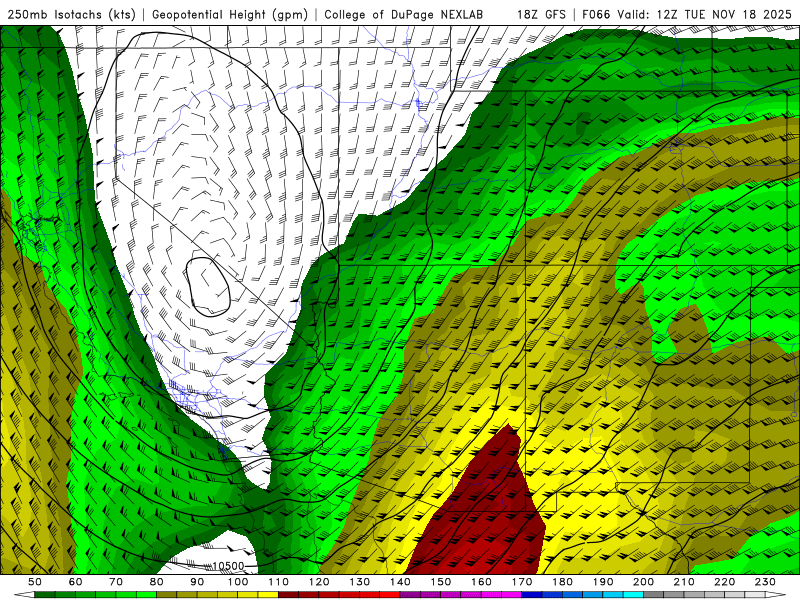
Task: Click the legend value 180
Action: 562,582
